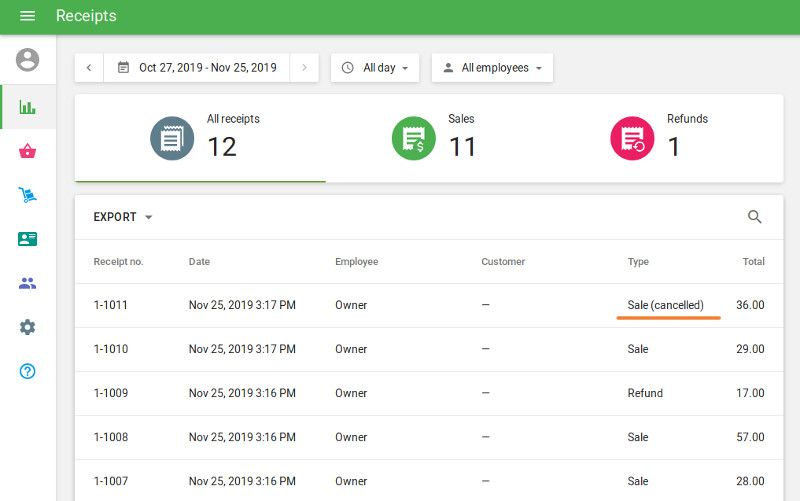800x501 pixels.
Task: Open the user account profile icon
Action: click(x=28, y=60)
